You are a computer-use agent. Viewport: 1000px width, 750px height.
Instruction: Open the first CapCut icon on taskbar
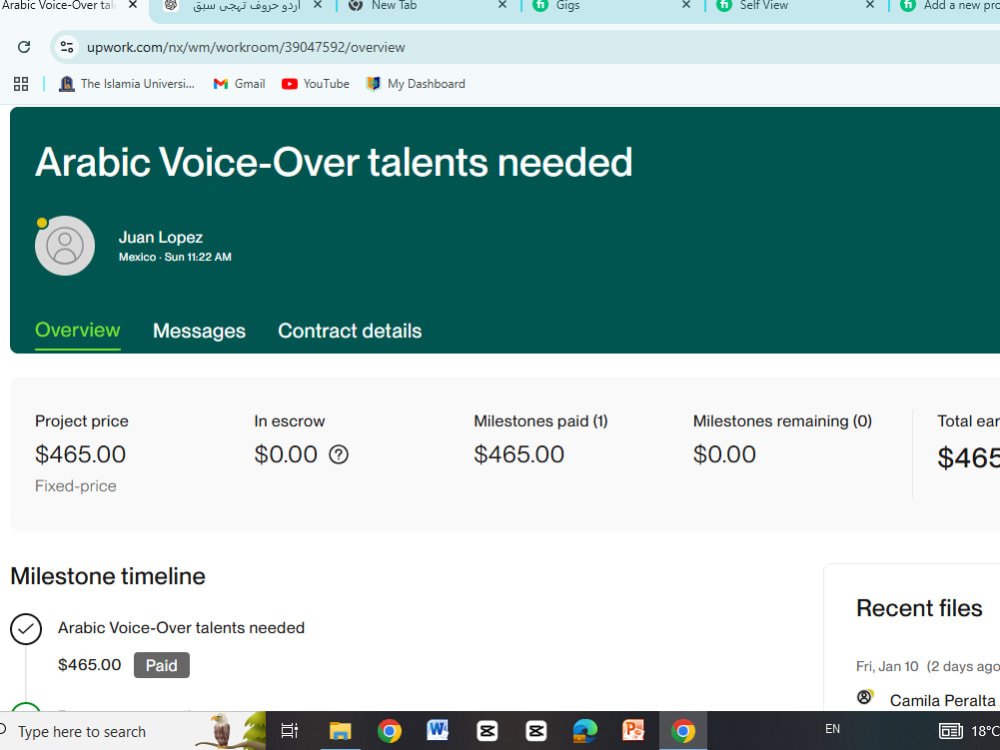click(x=487, y=731)
